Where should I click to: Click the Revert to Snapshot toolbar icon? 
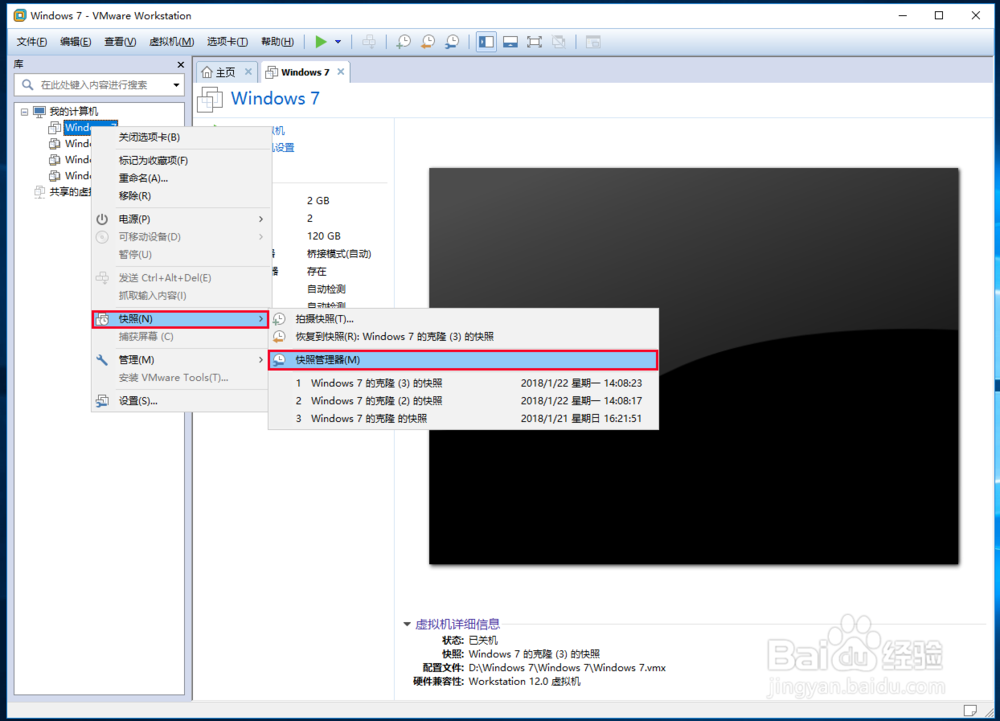427,42
